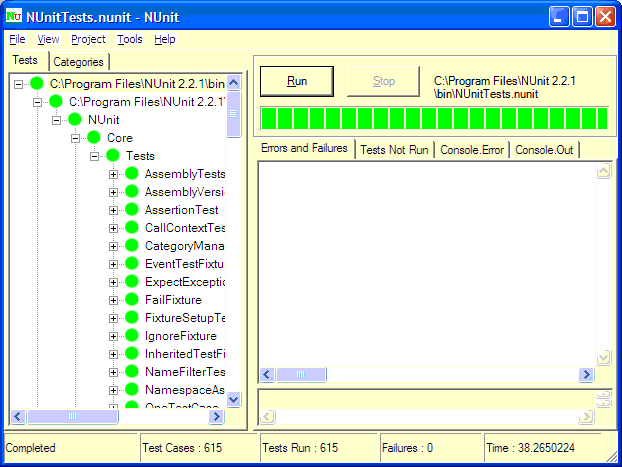The image size is (622, 467).
Task: Click errors list horizontal scroll right arrow
Action: 586,374
